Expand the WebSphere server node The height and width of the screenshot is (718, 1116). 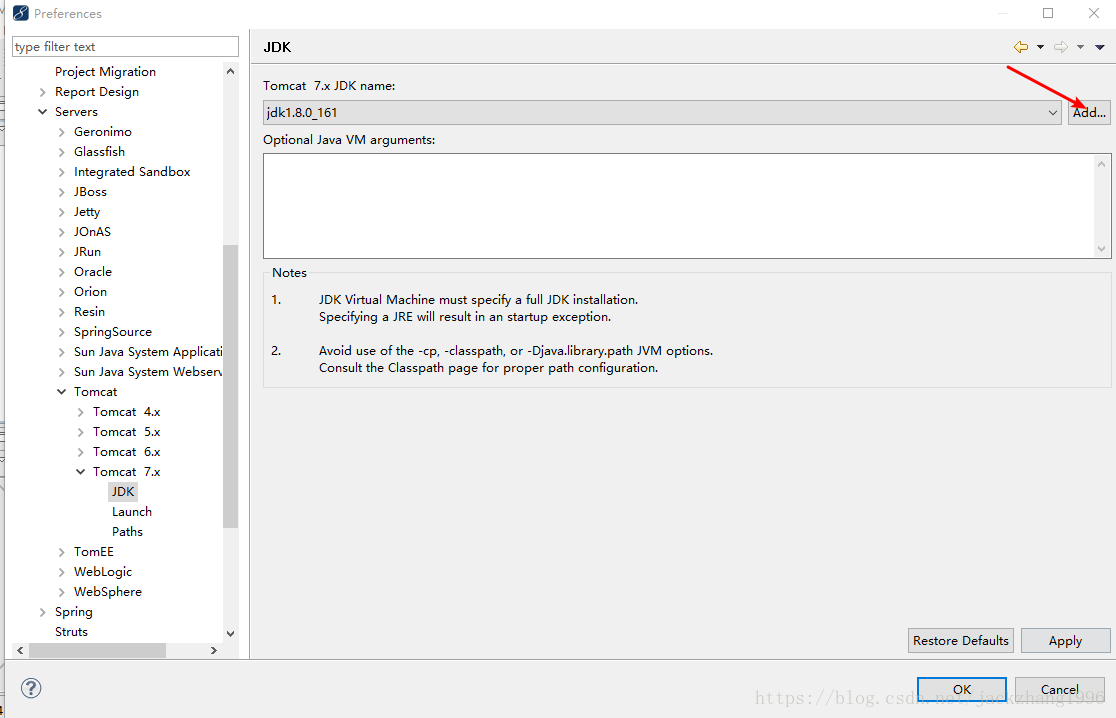click(61, 591)
